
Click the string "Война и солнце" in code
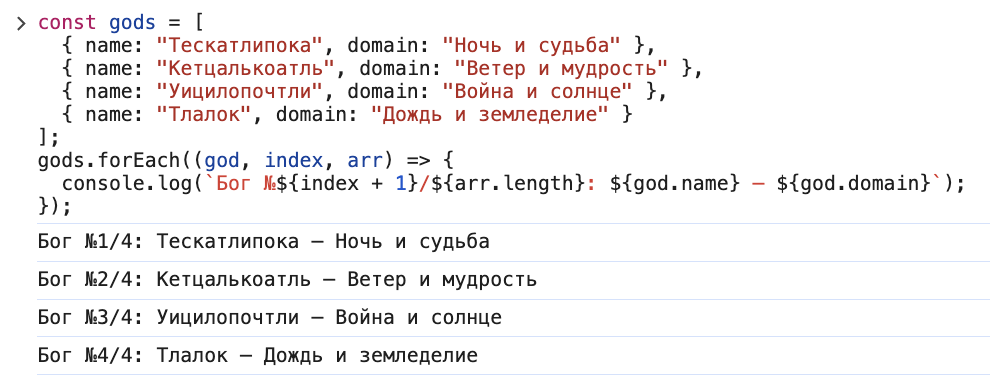(537, 92)
